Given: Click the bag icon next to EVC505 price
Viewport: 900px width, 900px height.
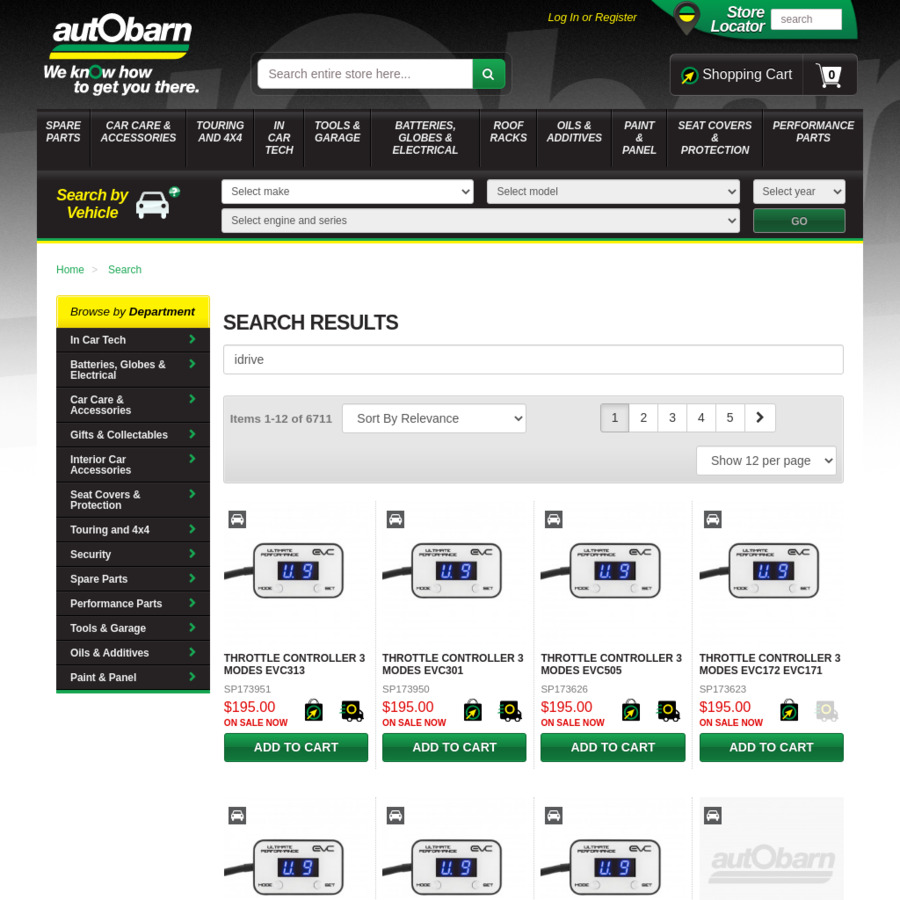Looking at the screenshot, I should click(x=631, y=710).
